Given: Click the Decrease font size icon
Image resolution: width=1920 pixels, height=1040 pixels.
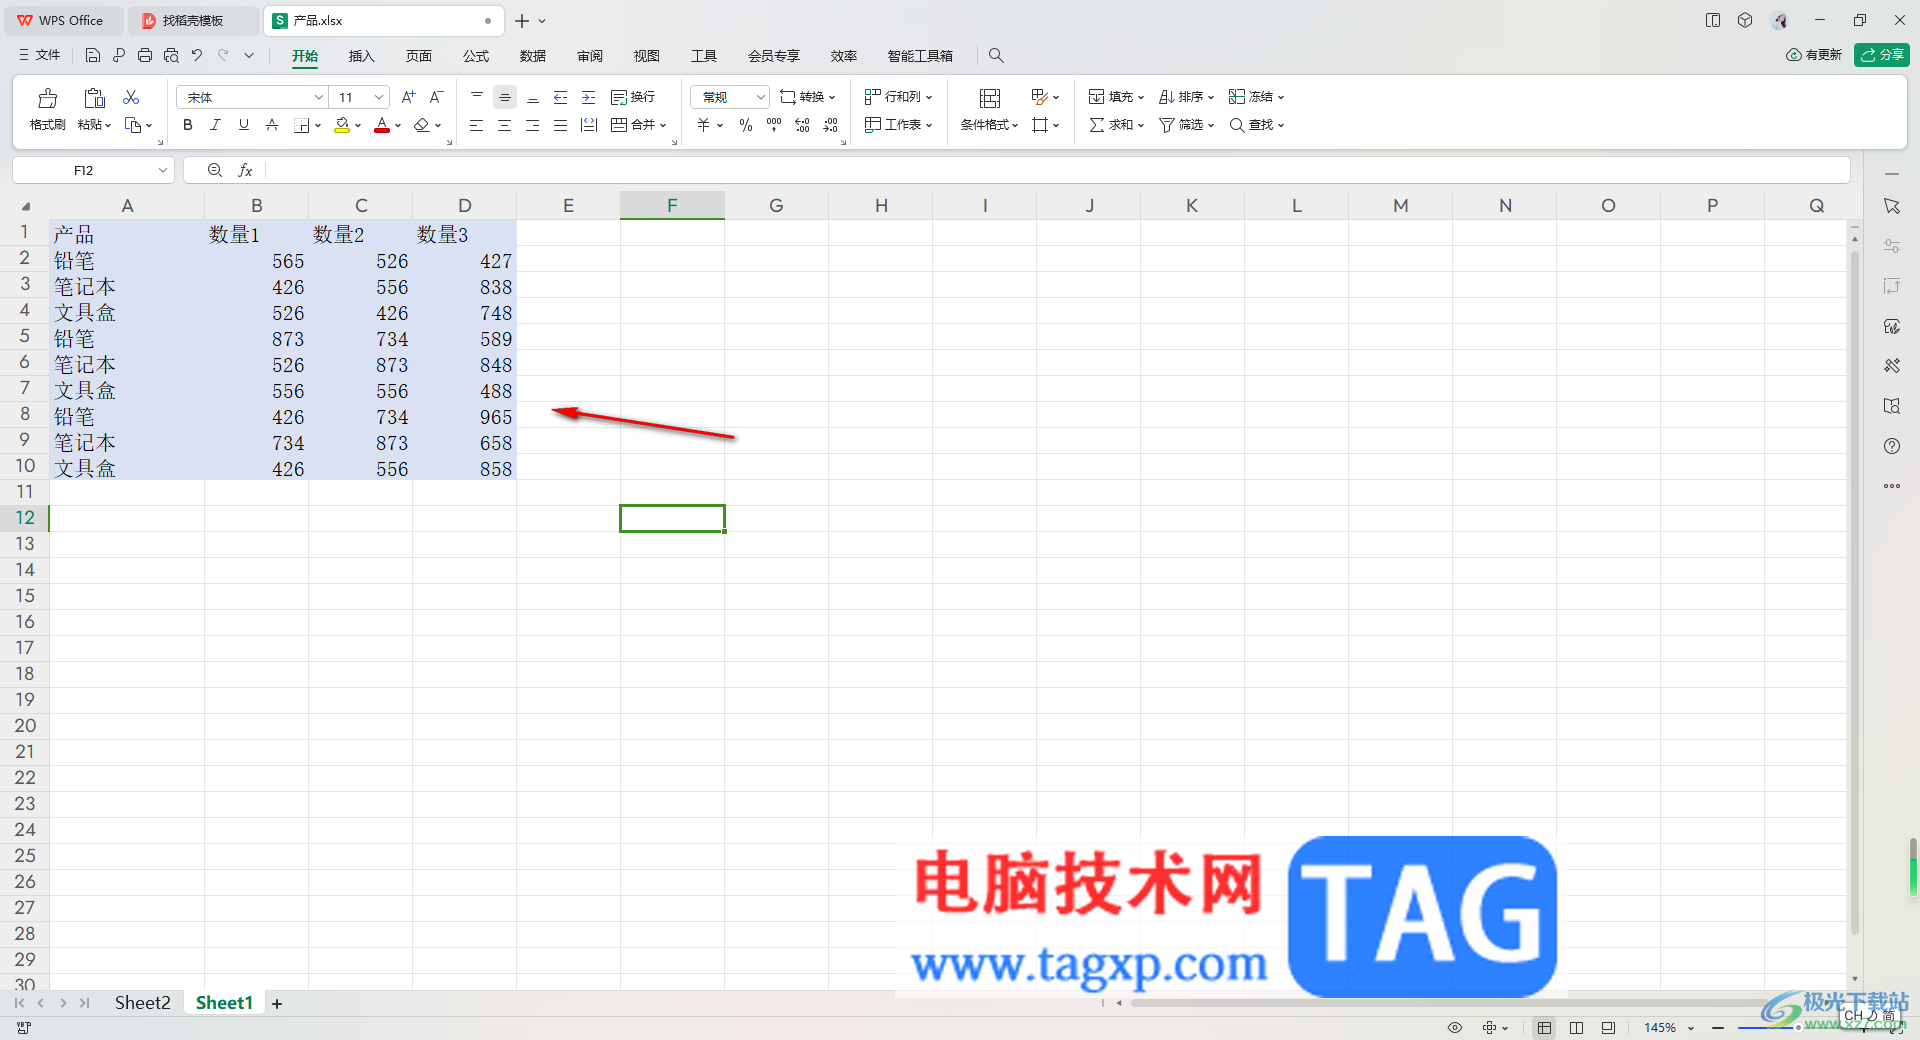Looking at the screenshot, I should coord(436,97).
